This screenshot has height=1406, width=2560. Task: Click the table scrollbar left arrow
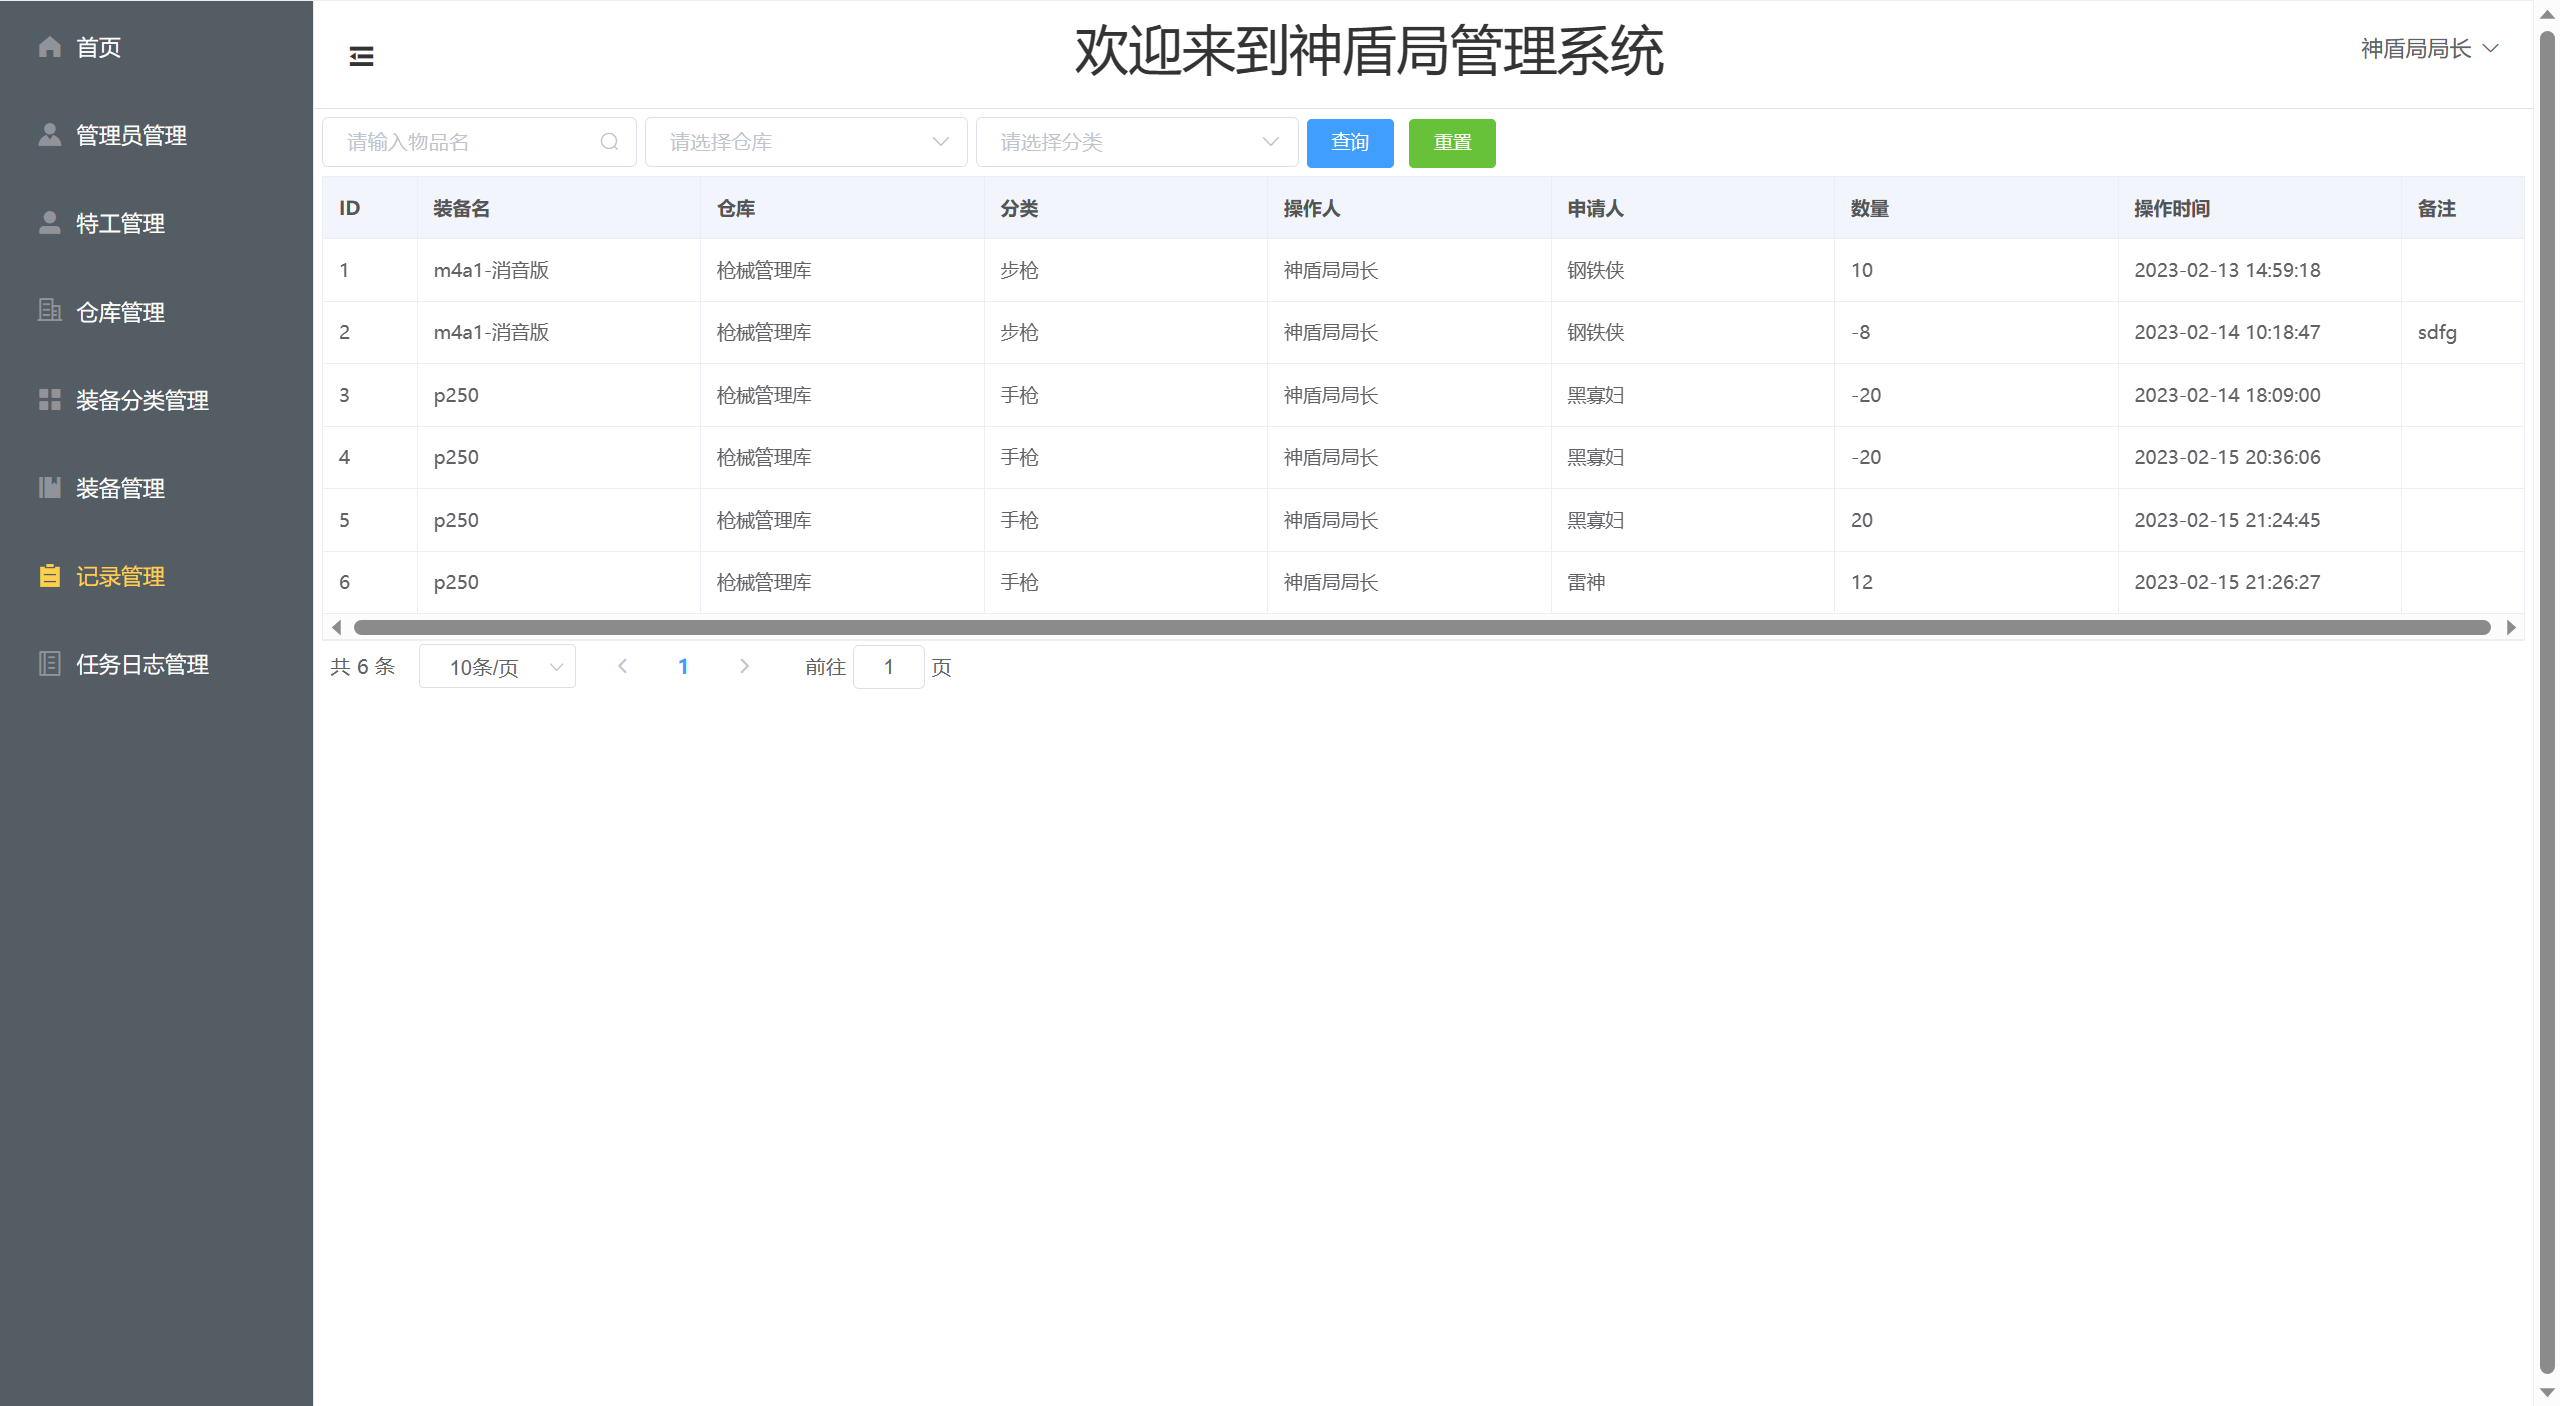click(x=336, y=627)
